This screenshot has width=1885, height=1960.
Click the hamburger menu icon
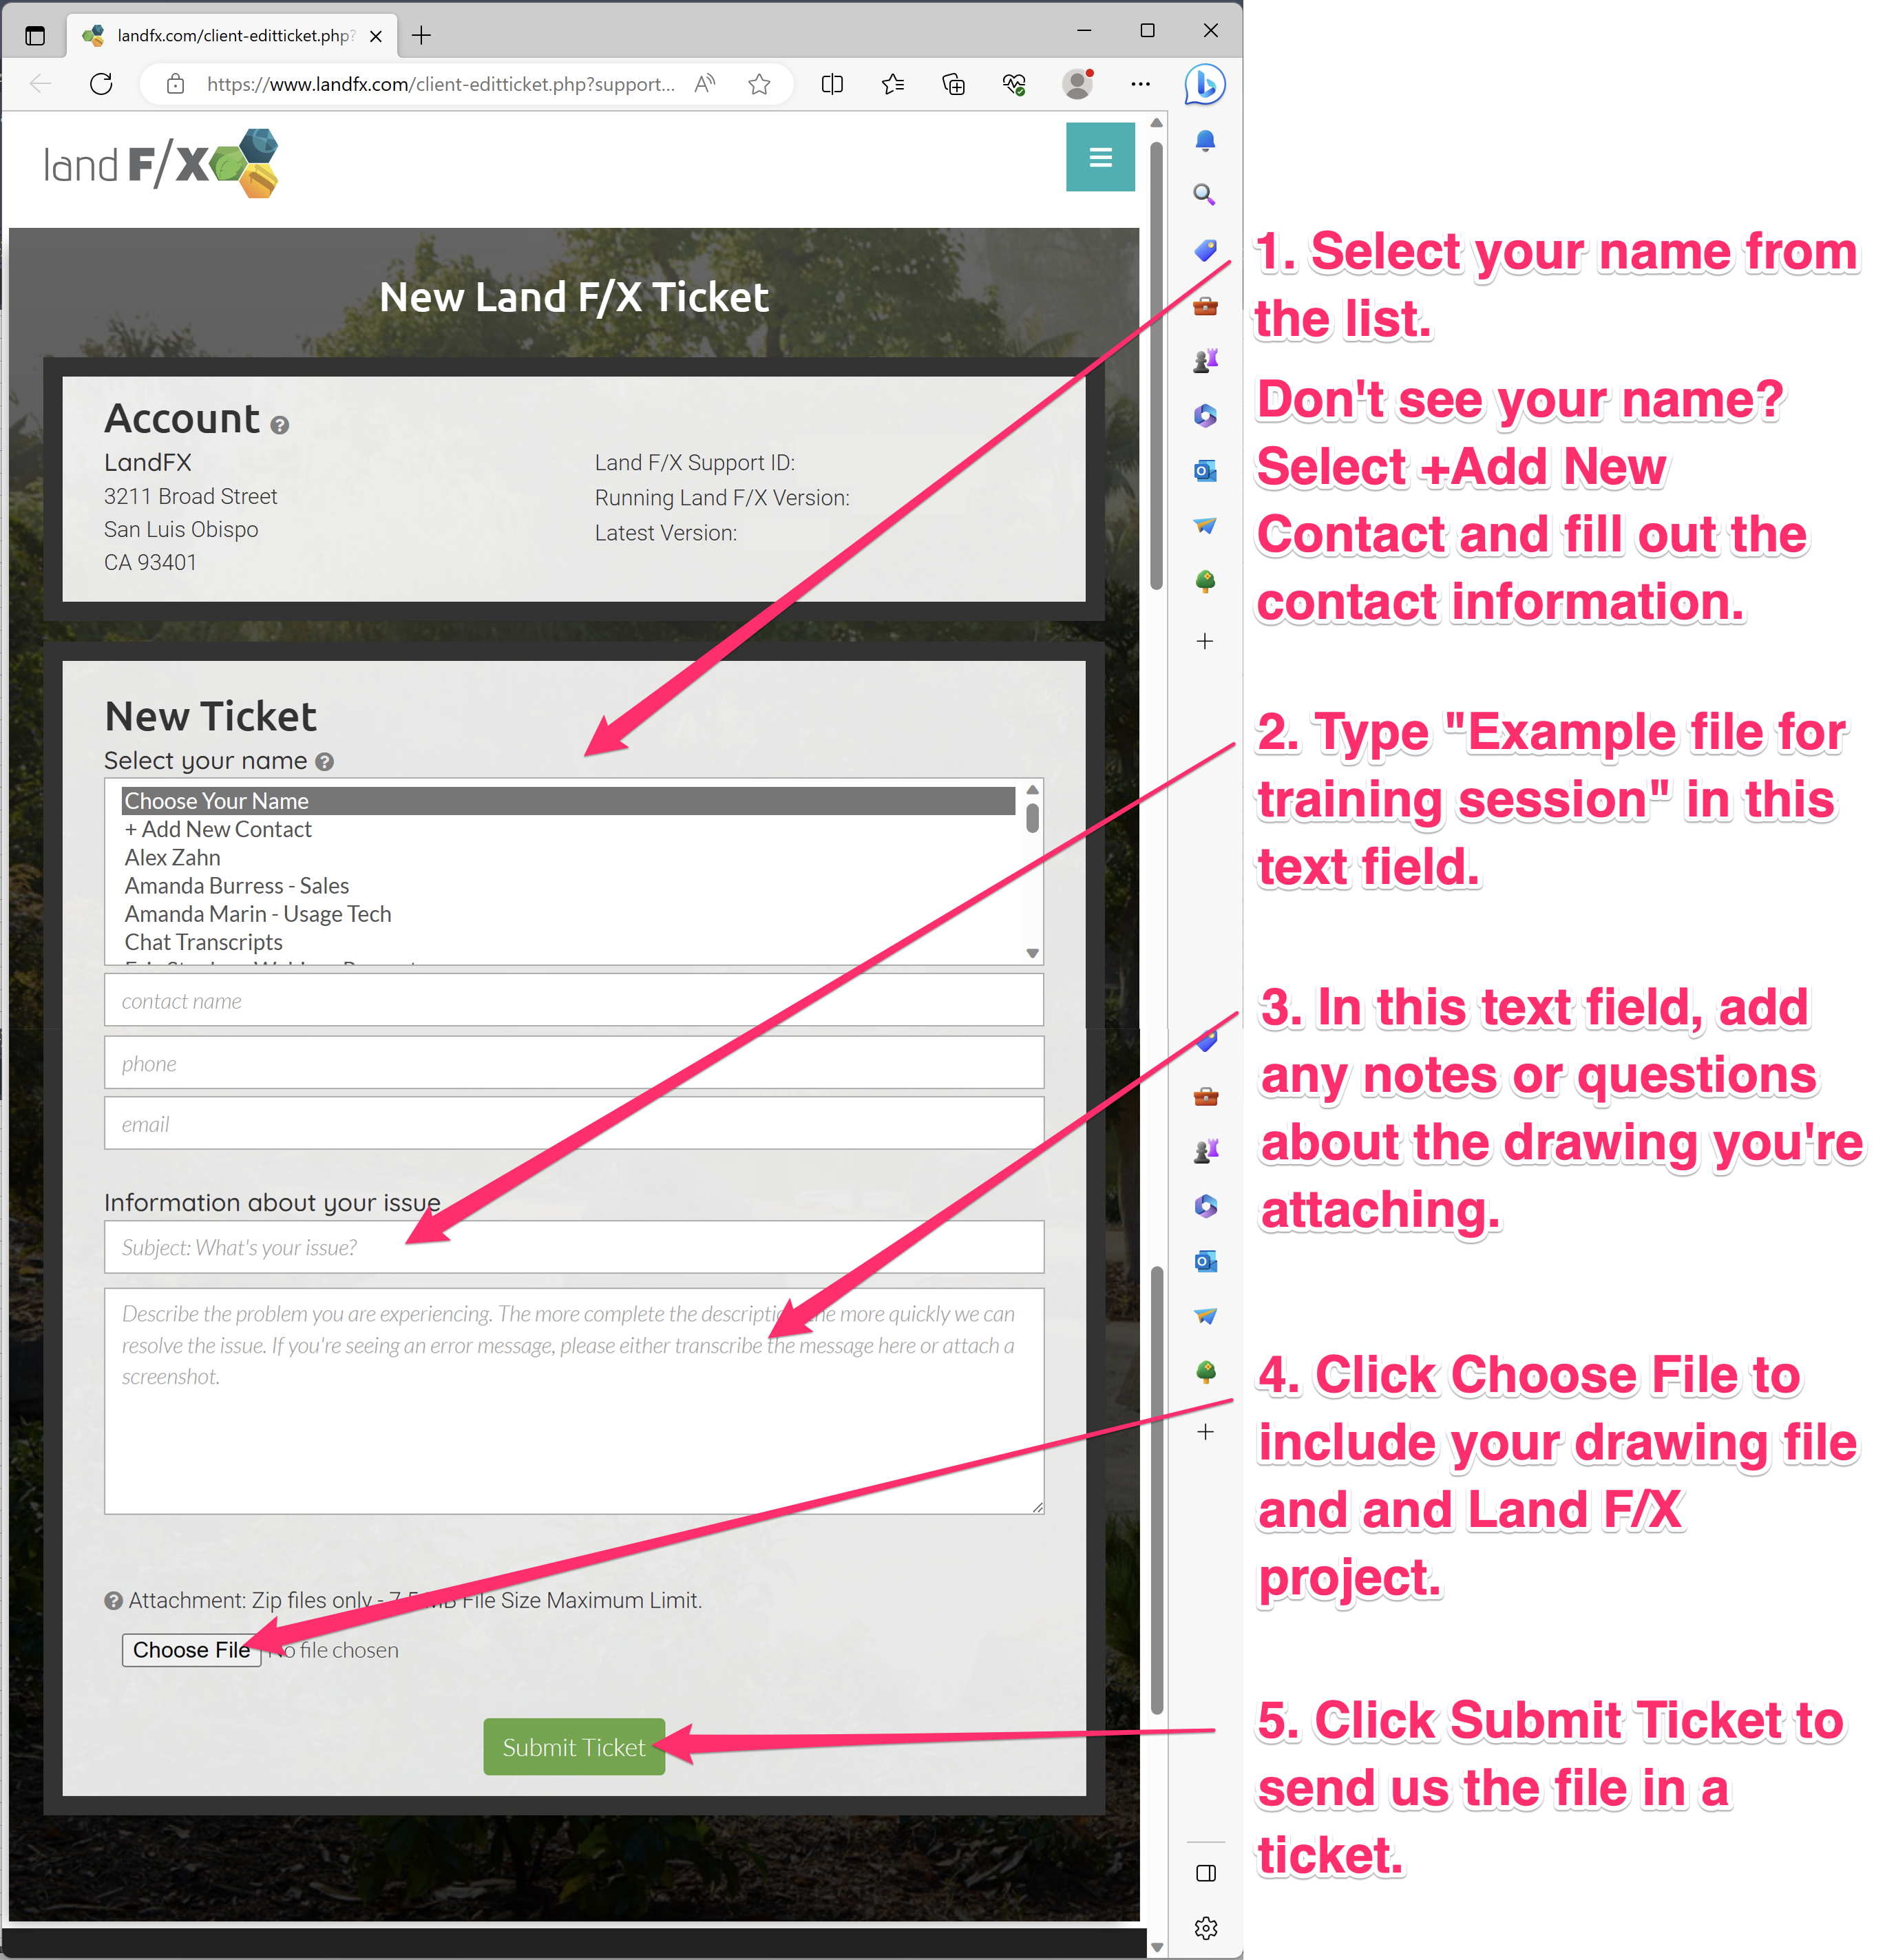tap(1101, 158)
